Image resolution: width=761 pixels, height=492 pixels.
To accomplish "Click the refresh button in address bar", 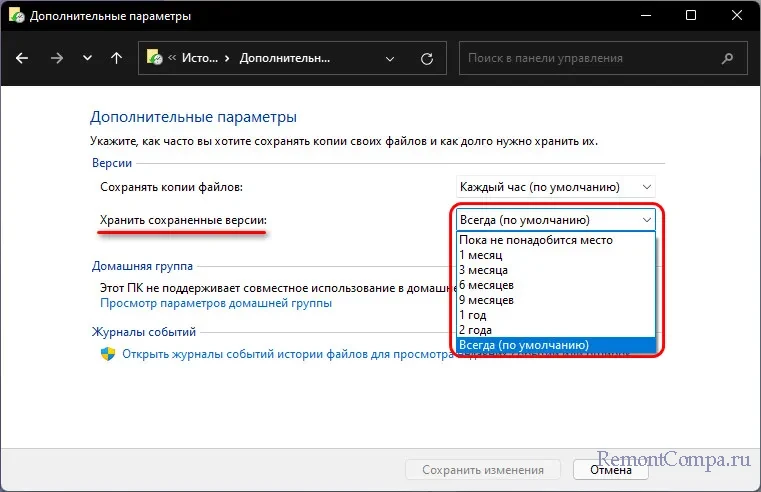I will click(431, 58).
